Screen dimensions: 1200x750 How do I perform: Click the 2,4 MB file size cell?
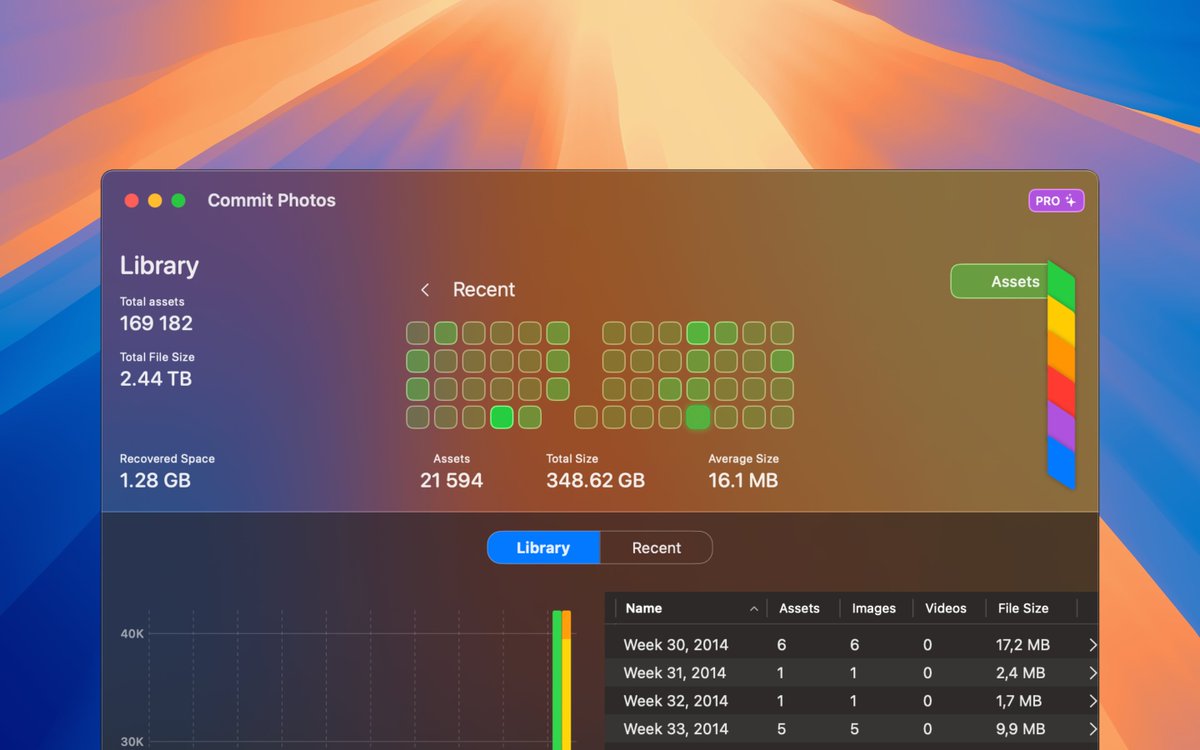coord(1021,673)
